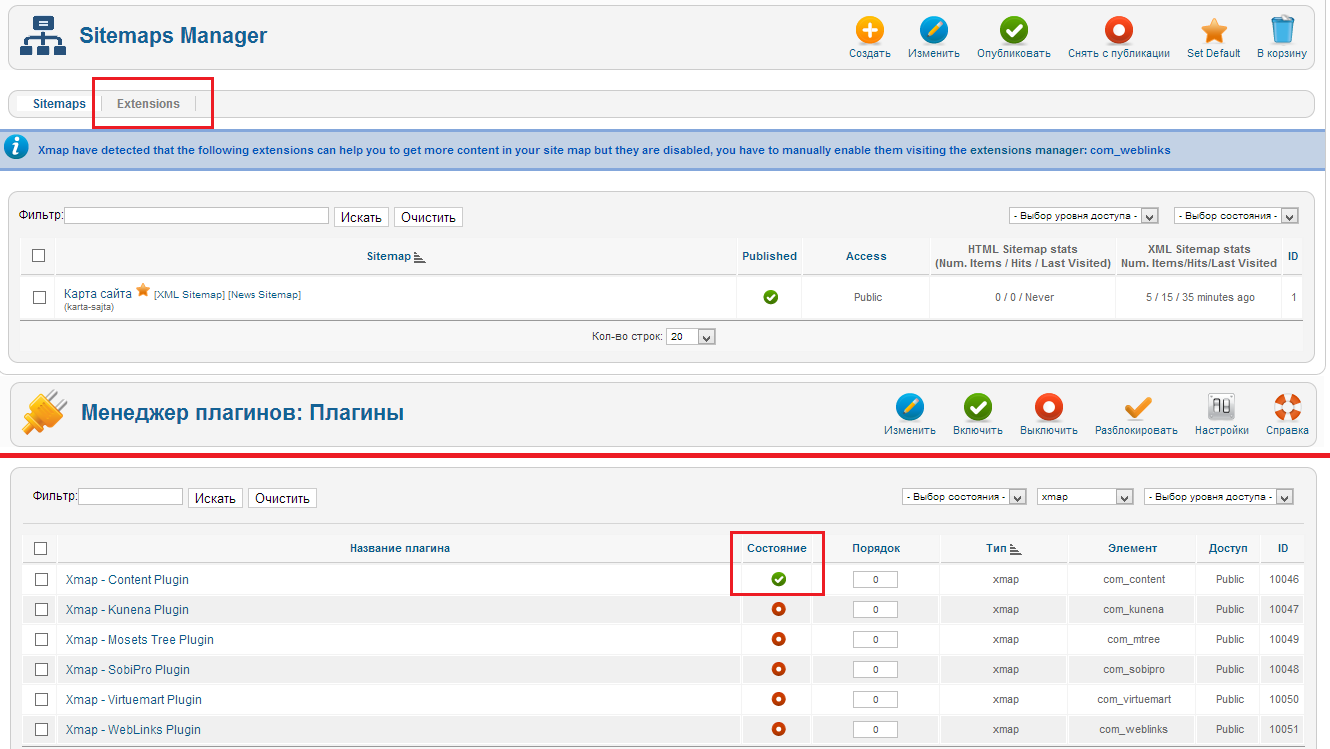Click the Изменить icon in Sitemaps Manager toolbar

coord(934,30)
